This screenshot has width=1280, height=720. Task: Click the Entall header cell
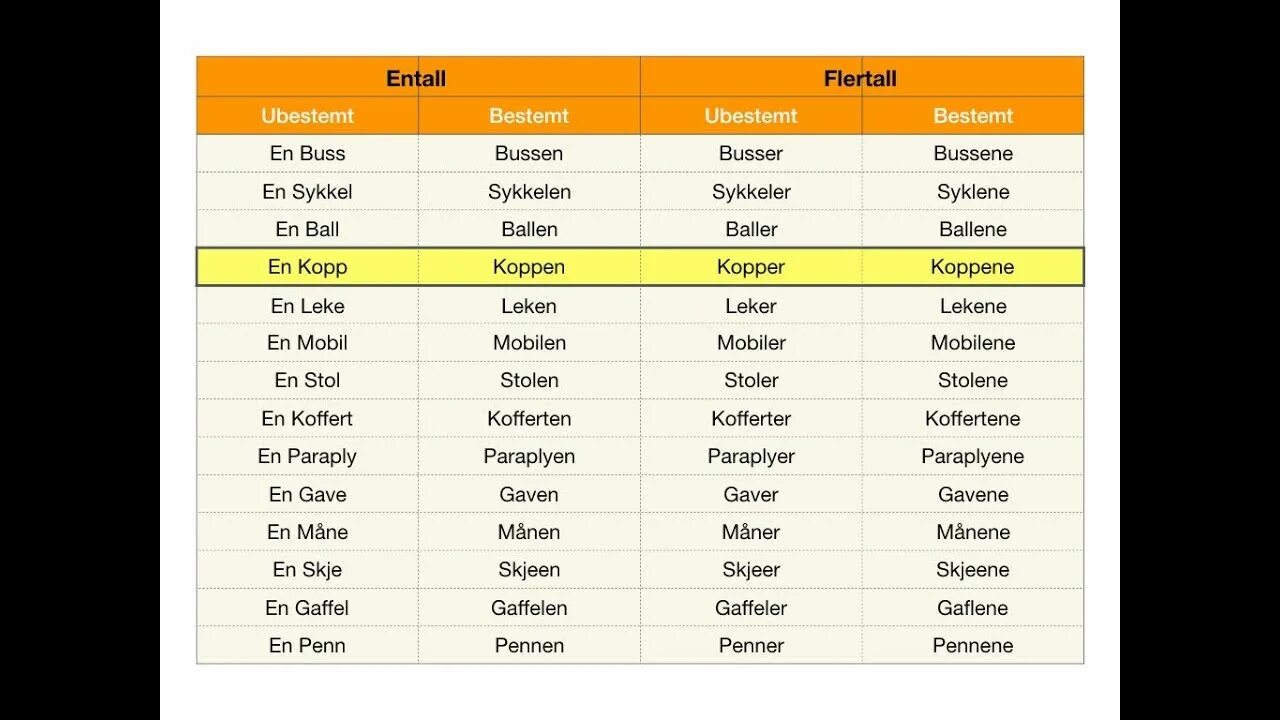point(418,77)
